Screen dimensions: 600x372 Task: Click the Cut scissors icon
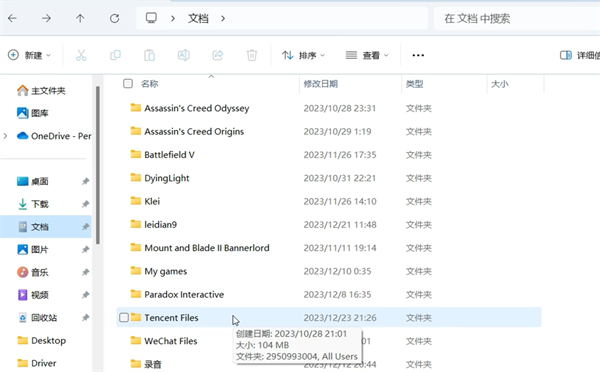81,55
